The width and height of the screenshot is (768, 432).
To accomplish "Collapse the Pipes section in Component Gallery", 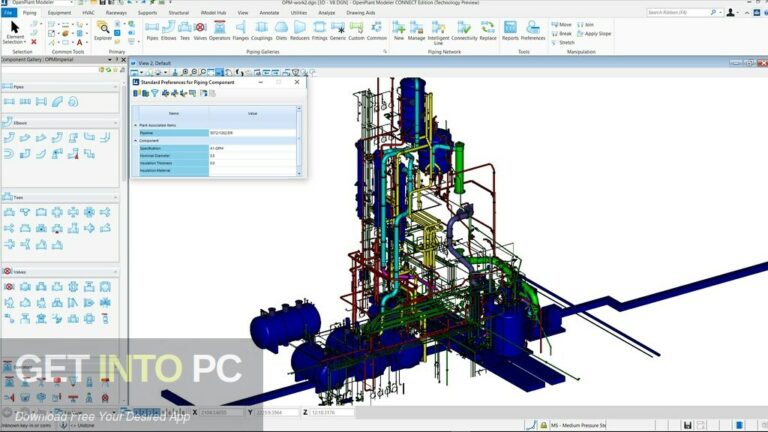I will pos(116,87).
